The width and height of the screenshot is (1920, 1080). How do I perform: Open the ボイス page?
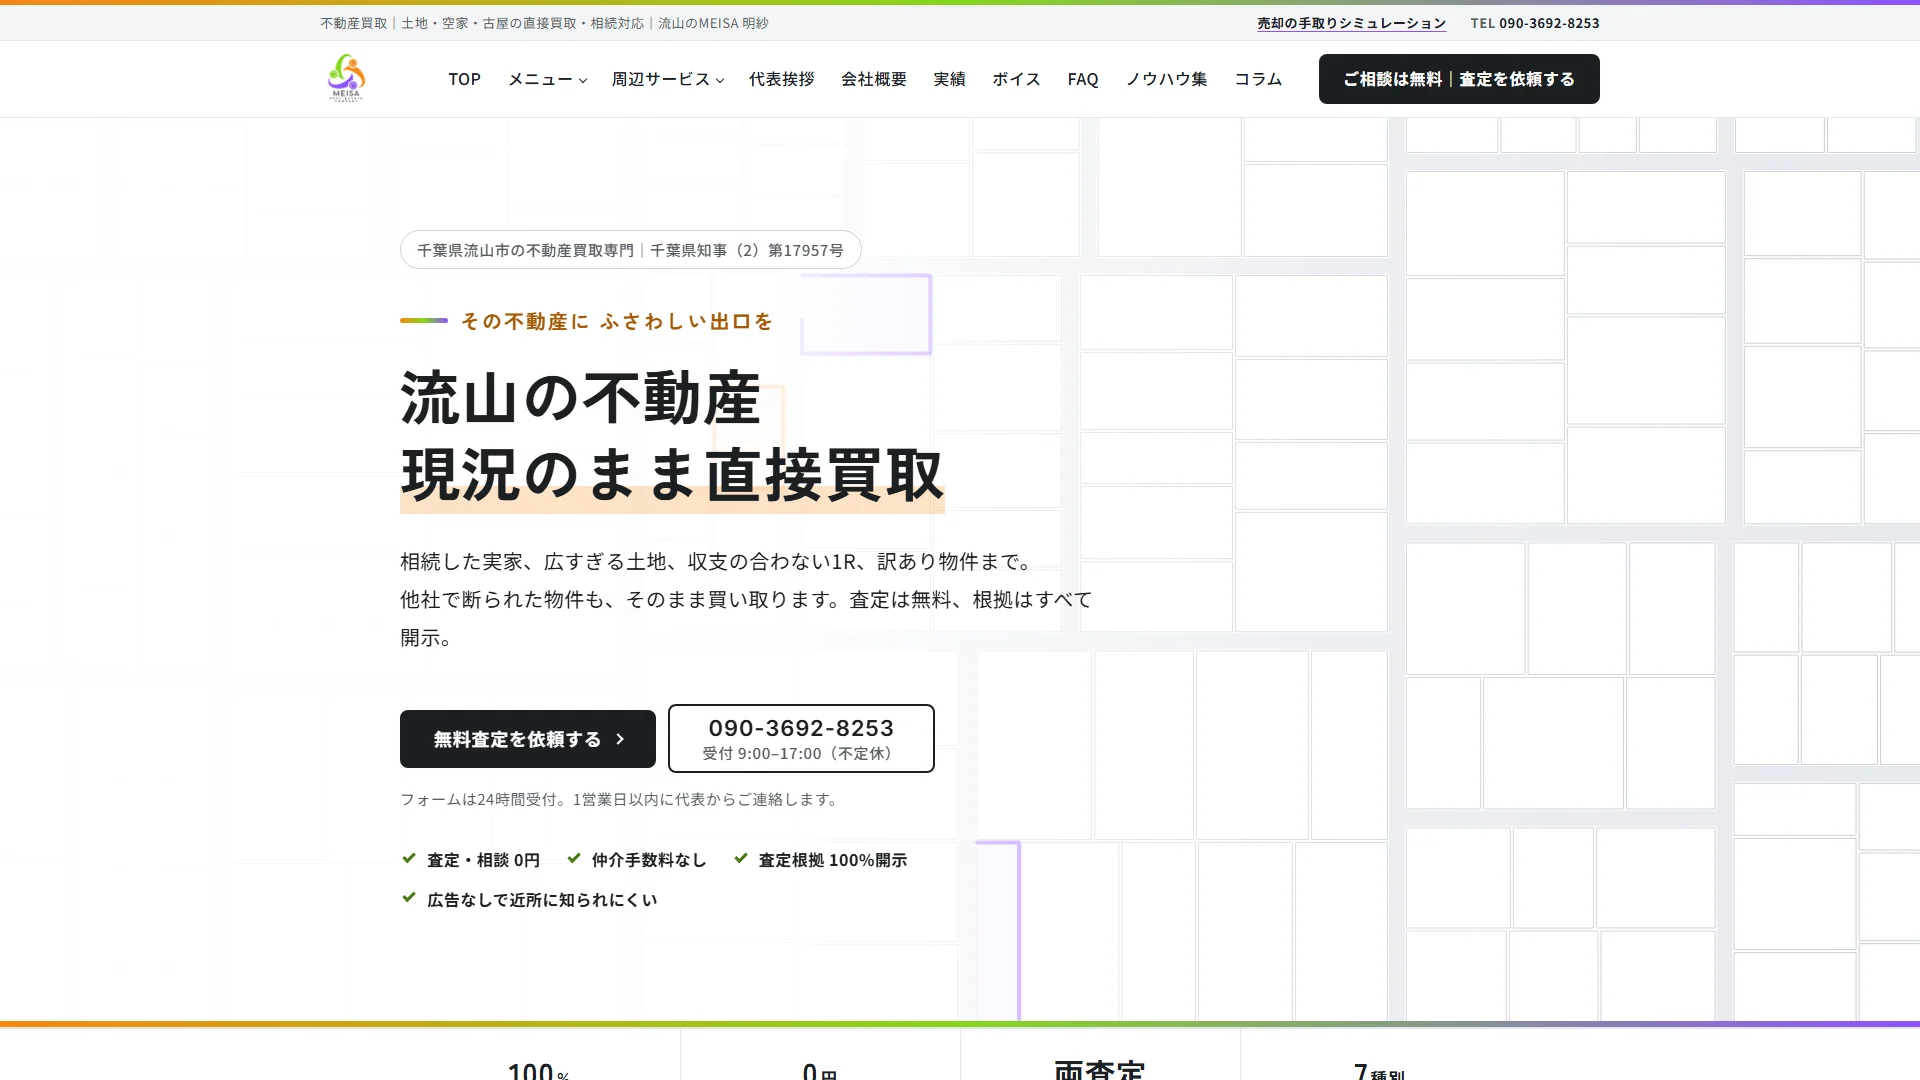pos(1016,79)
